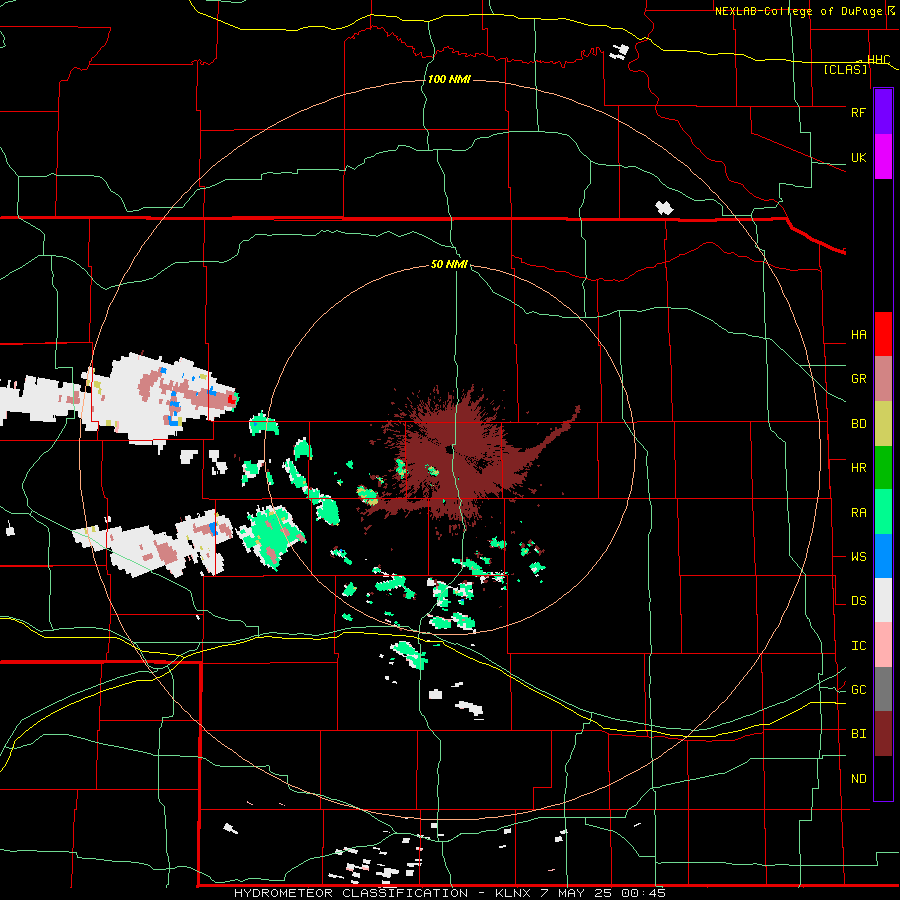Click the HR legend label
Screen dimensions: 900x900
[858, 468]
